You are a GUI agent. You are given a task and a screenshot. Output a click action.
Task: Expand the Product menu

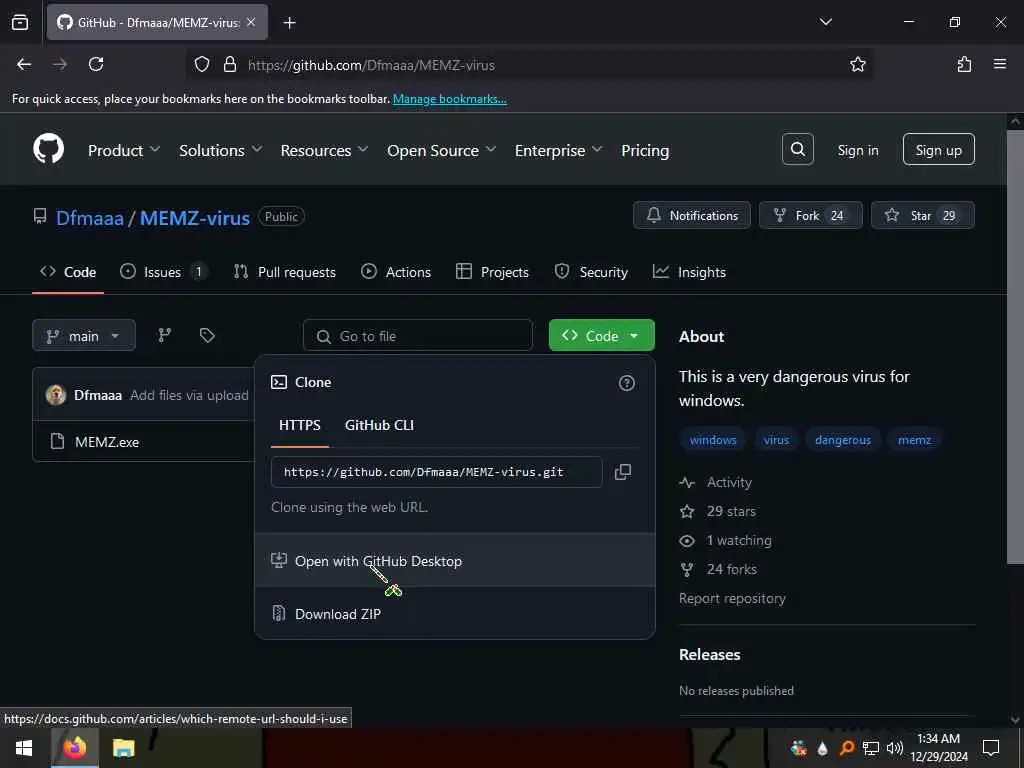124,150
